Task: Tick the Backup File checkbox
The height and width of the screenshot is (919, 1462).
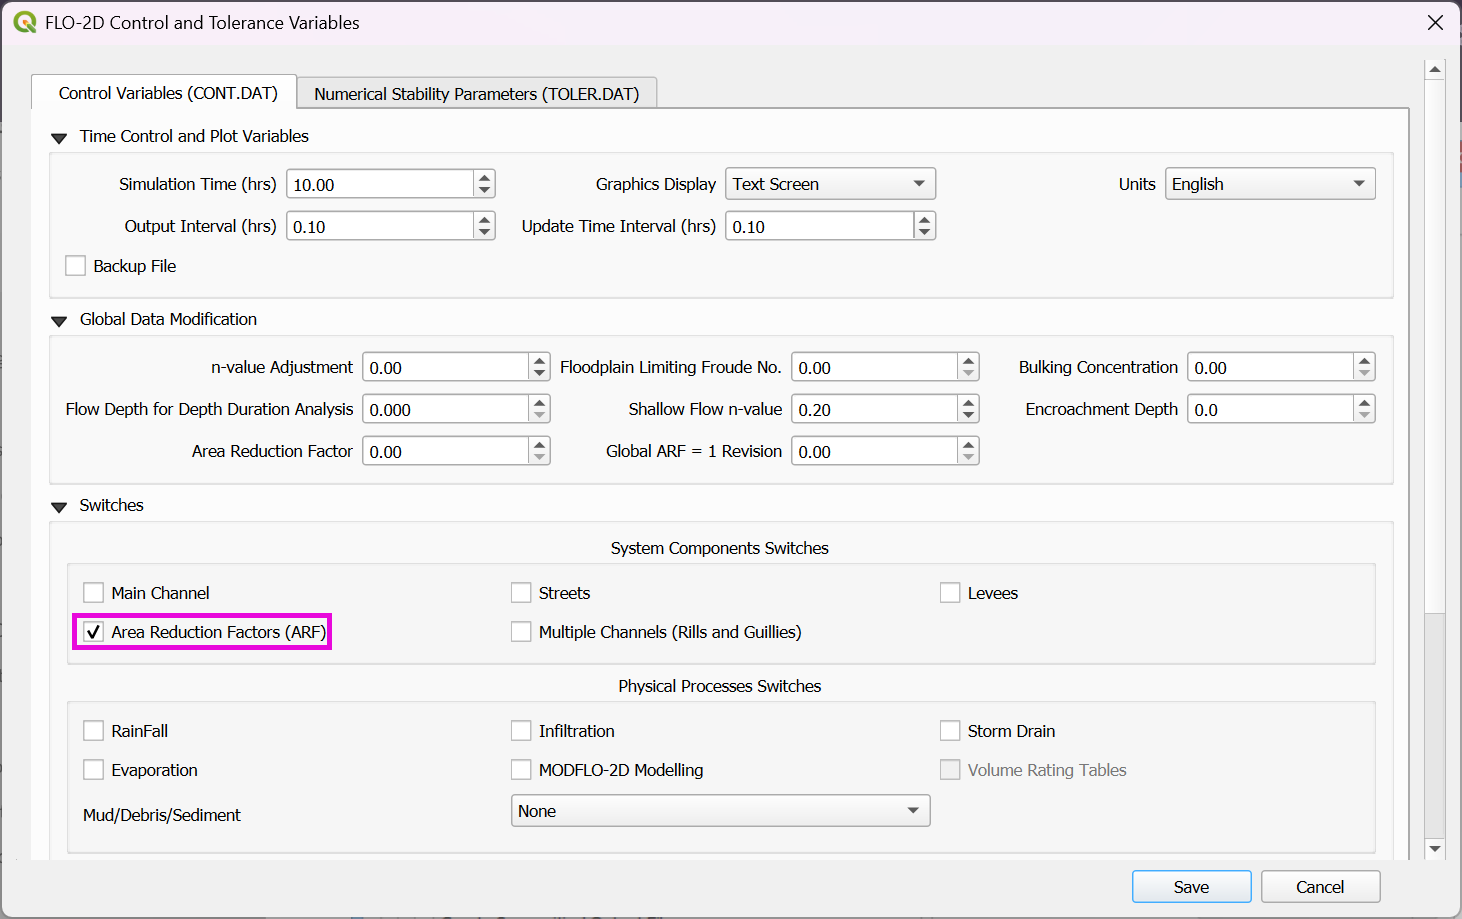Action: point(76,266)
